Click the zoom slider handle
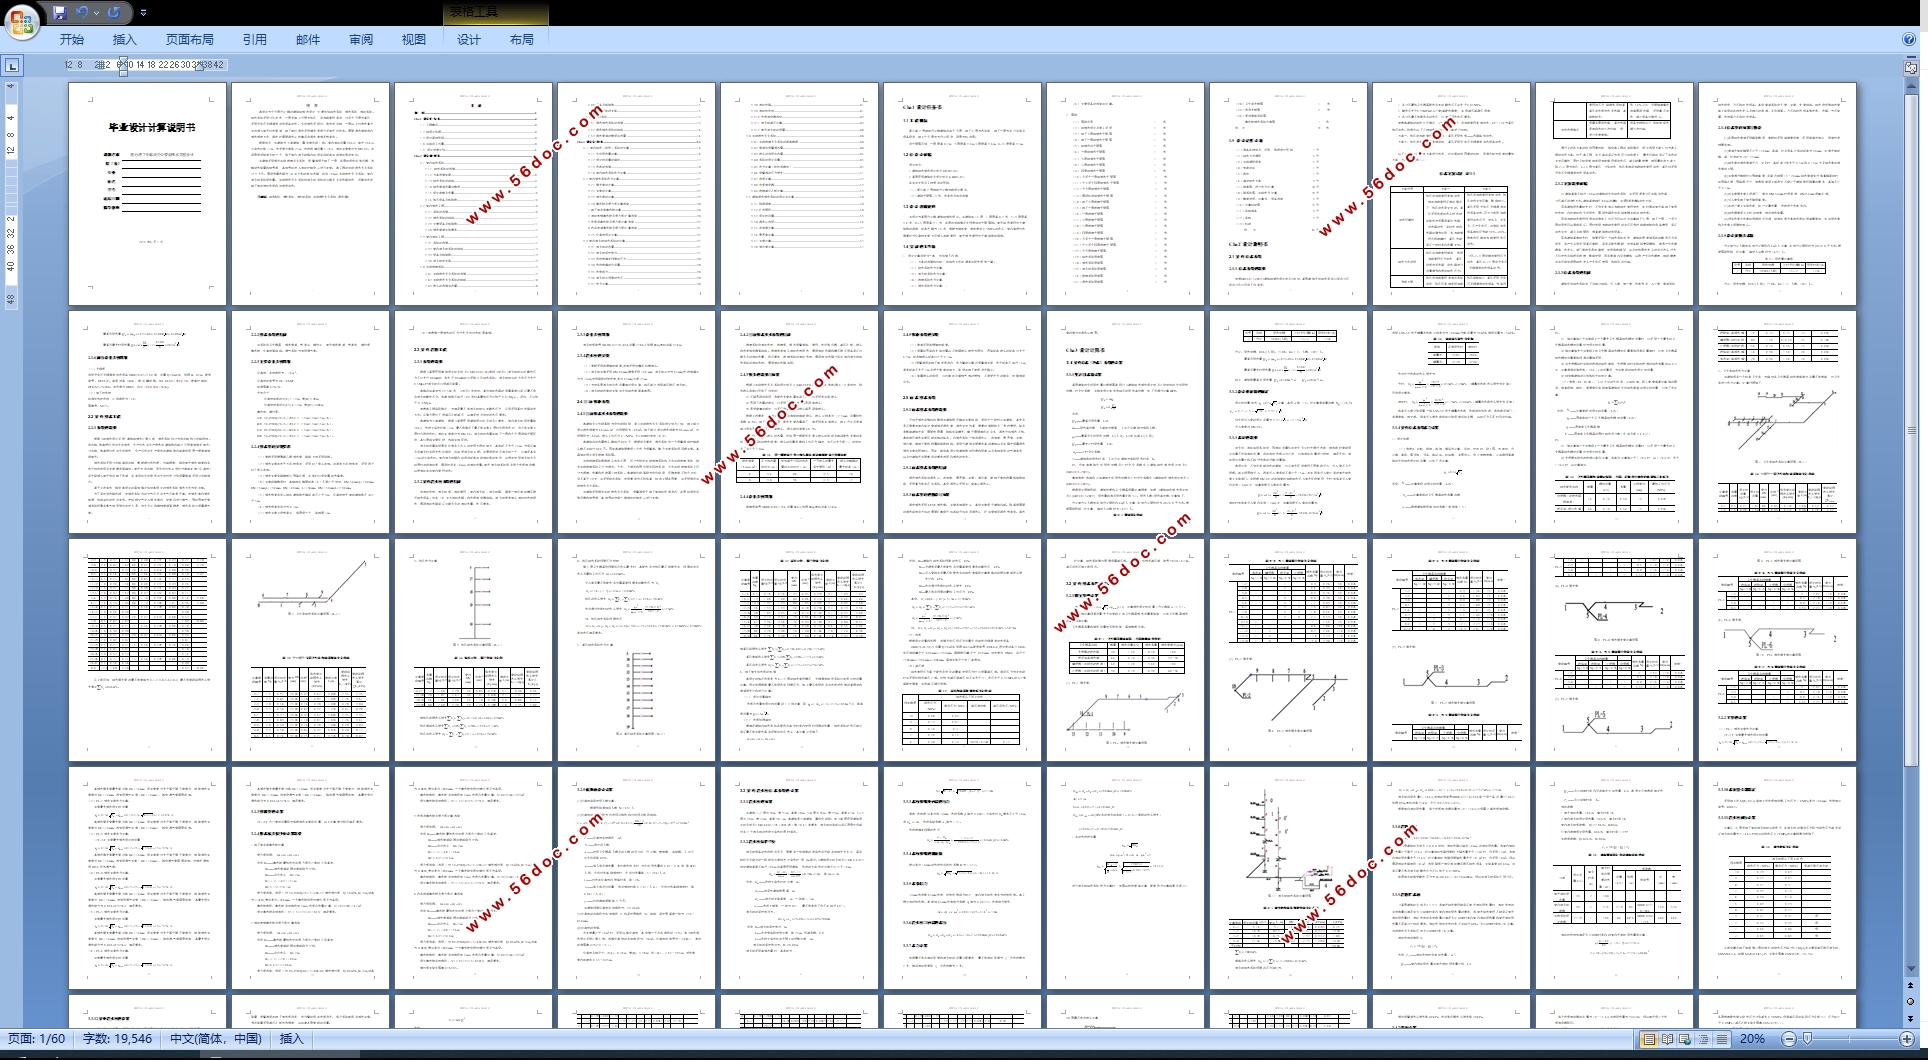The height and width of the screenshot is (1060, 1928). pyautogui.click(x=1807, y=1039)
